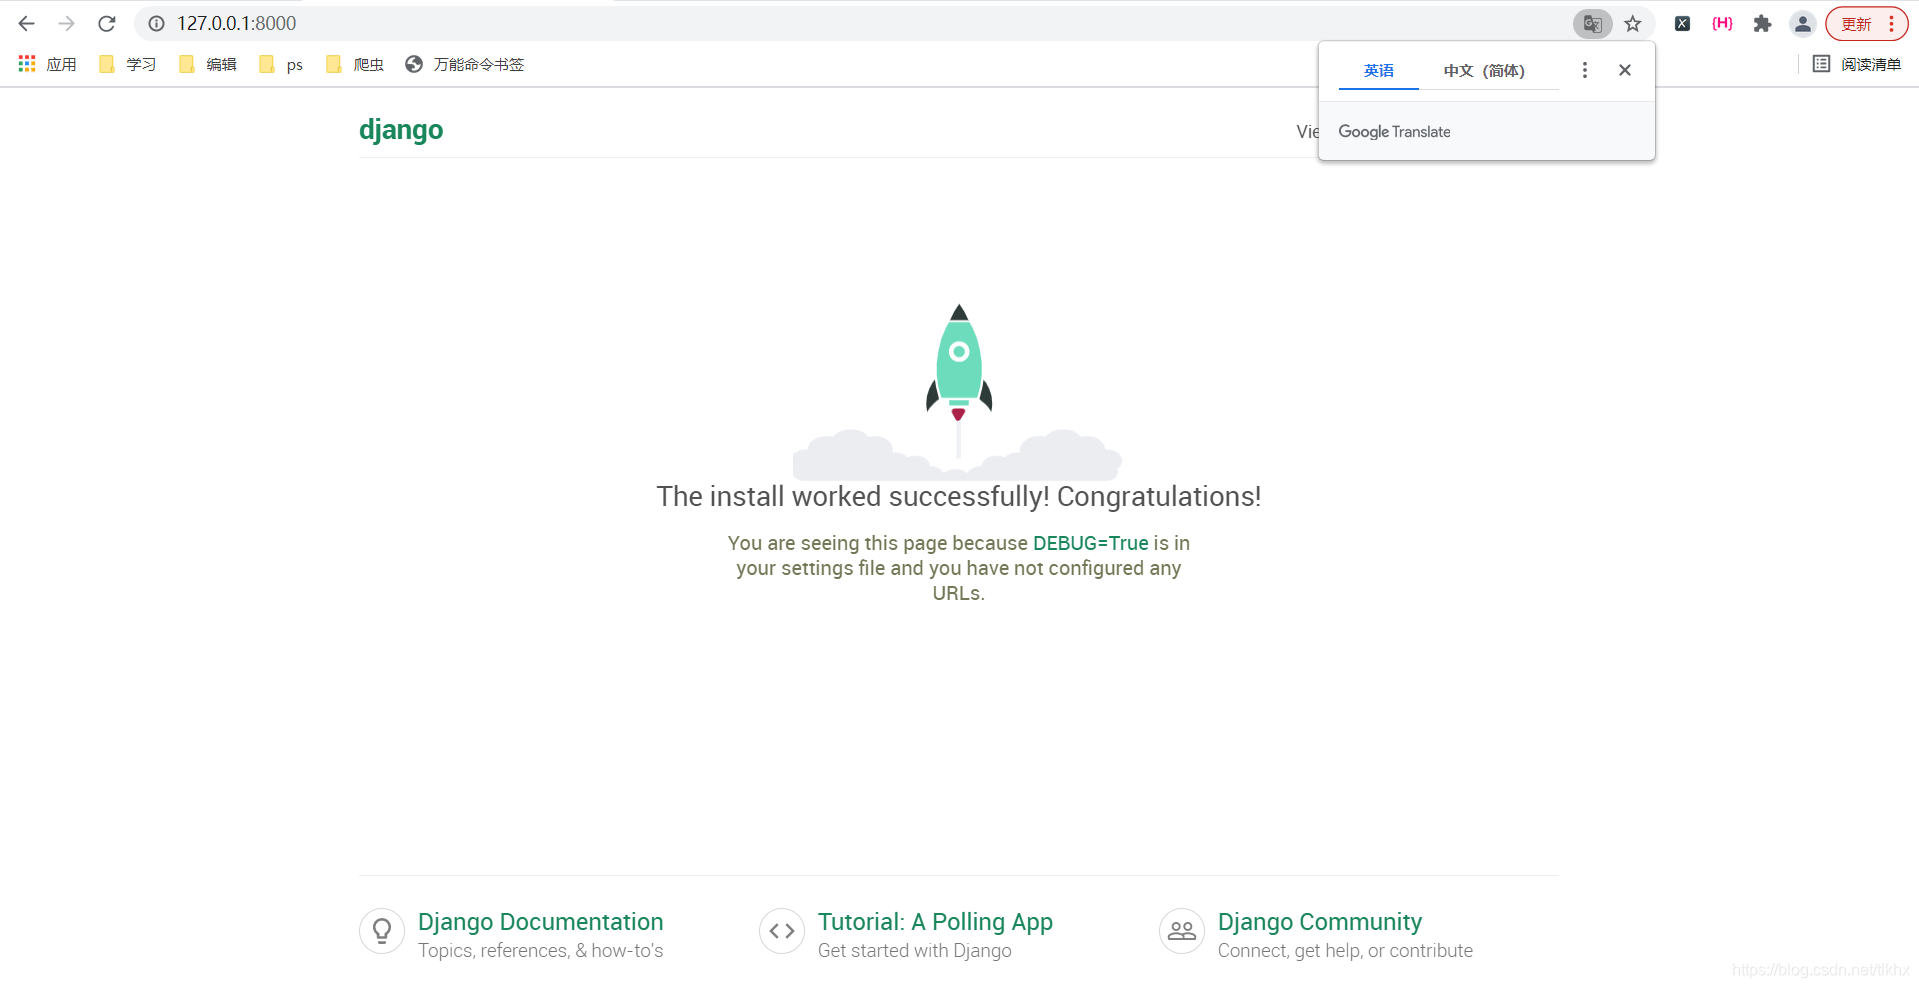Click the rocket illustration

(x=958, y=390)
